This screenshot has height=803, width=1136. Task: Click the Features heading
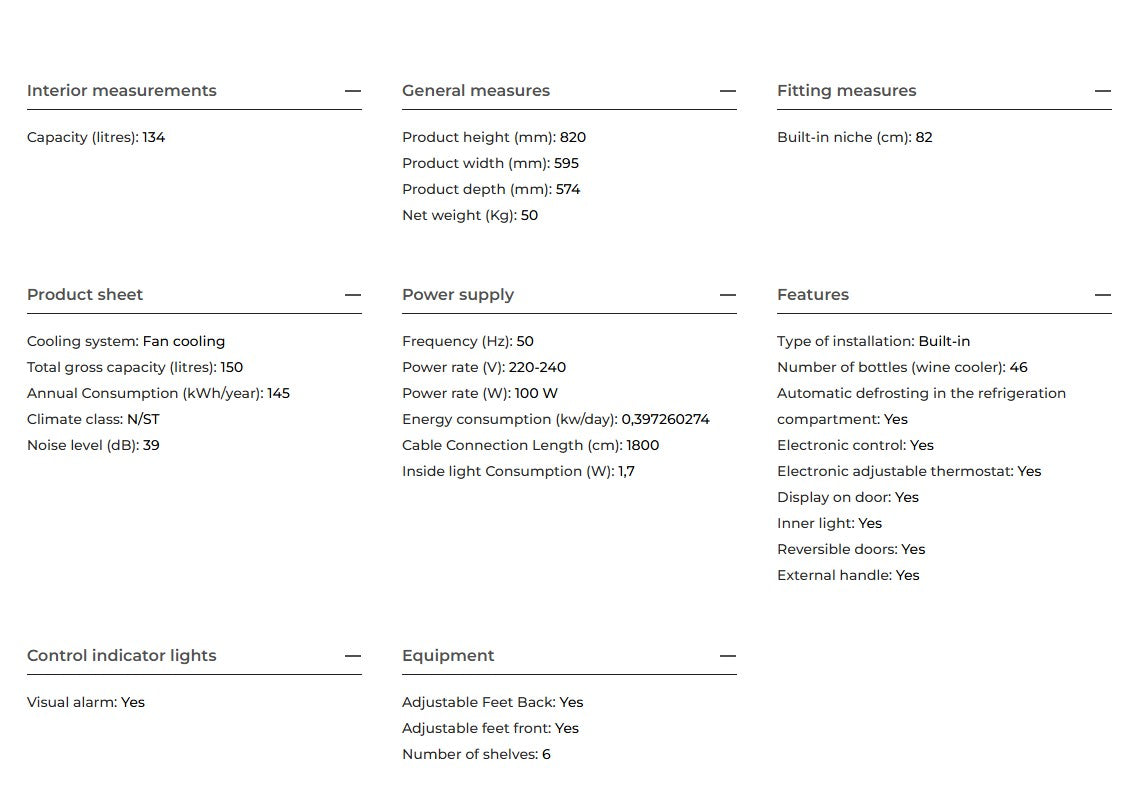(813, 294)
